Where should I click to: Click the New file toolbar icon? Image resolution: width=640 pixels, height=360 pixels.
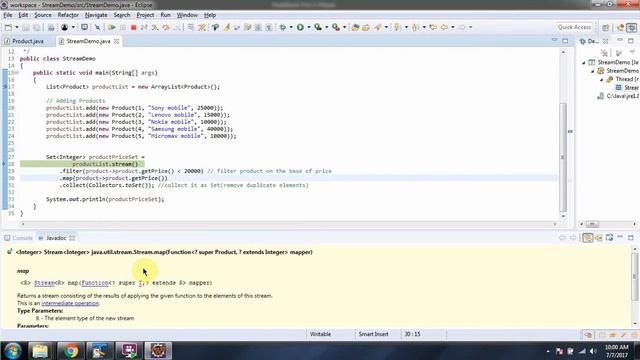click(8, 27)
